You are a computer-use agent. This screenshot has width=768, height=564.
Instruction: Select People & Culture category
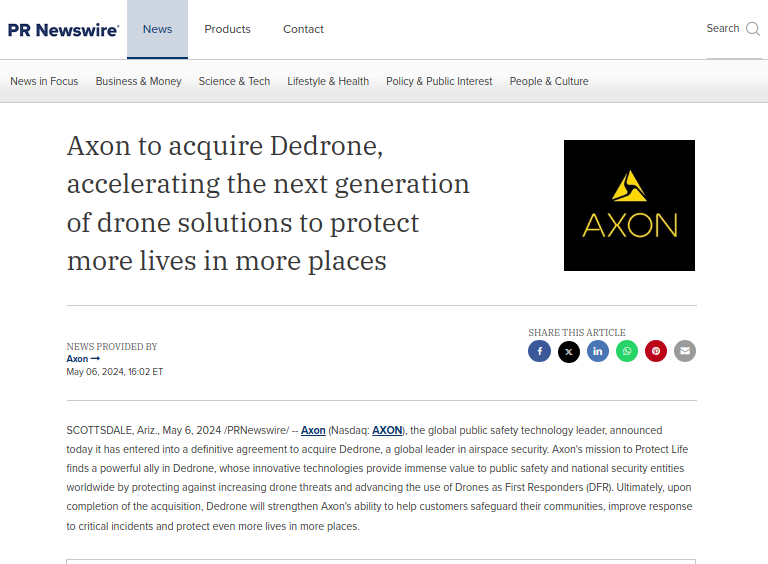(549, 81)
